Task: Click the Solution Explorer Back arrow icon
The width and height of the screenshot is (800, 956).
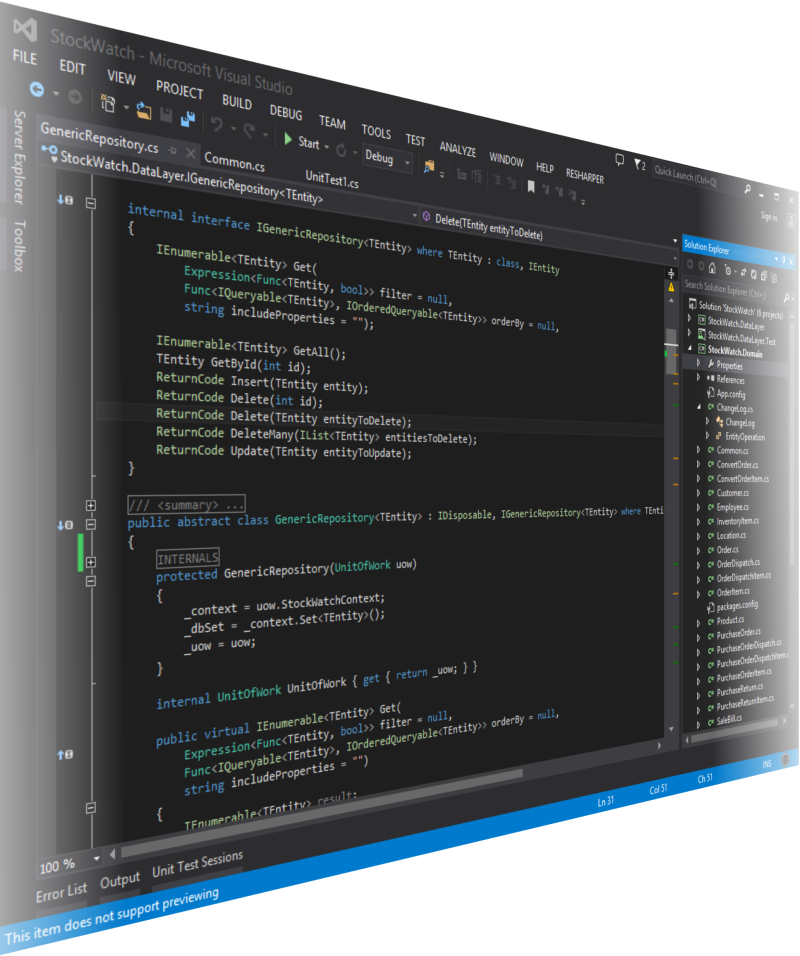Action: (x=690, y=265)
